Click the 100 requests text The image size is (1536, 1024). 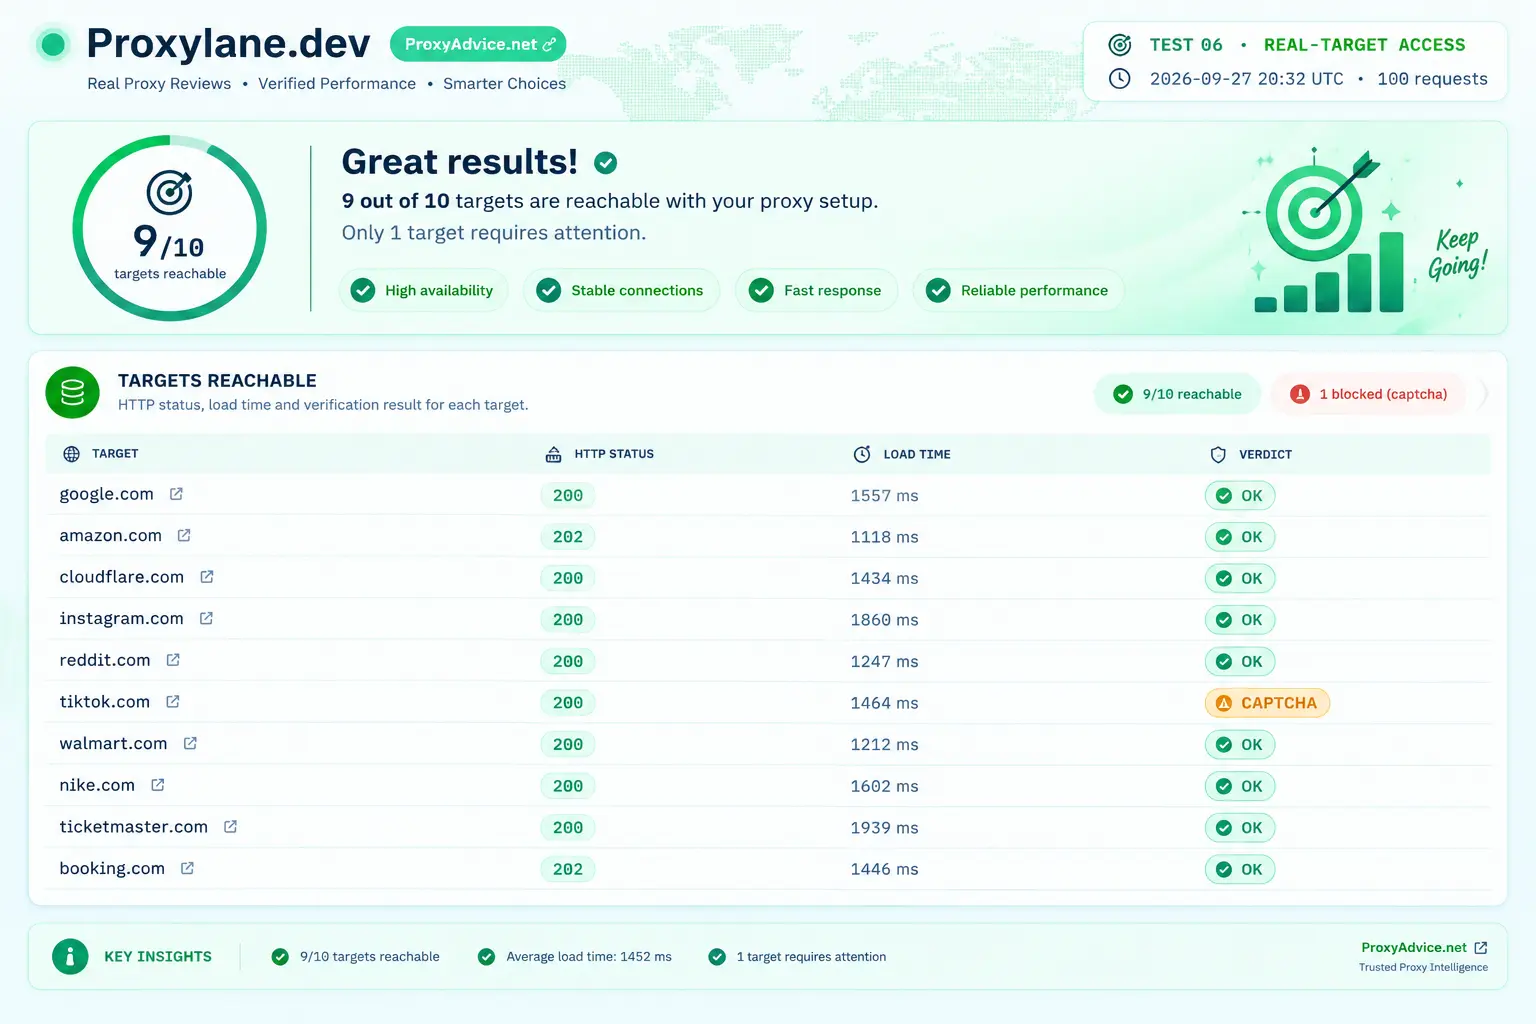(1432, 79)
